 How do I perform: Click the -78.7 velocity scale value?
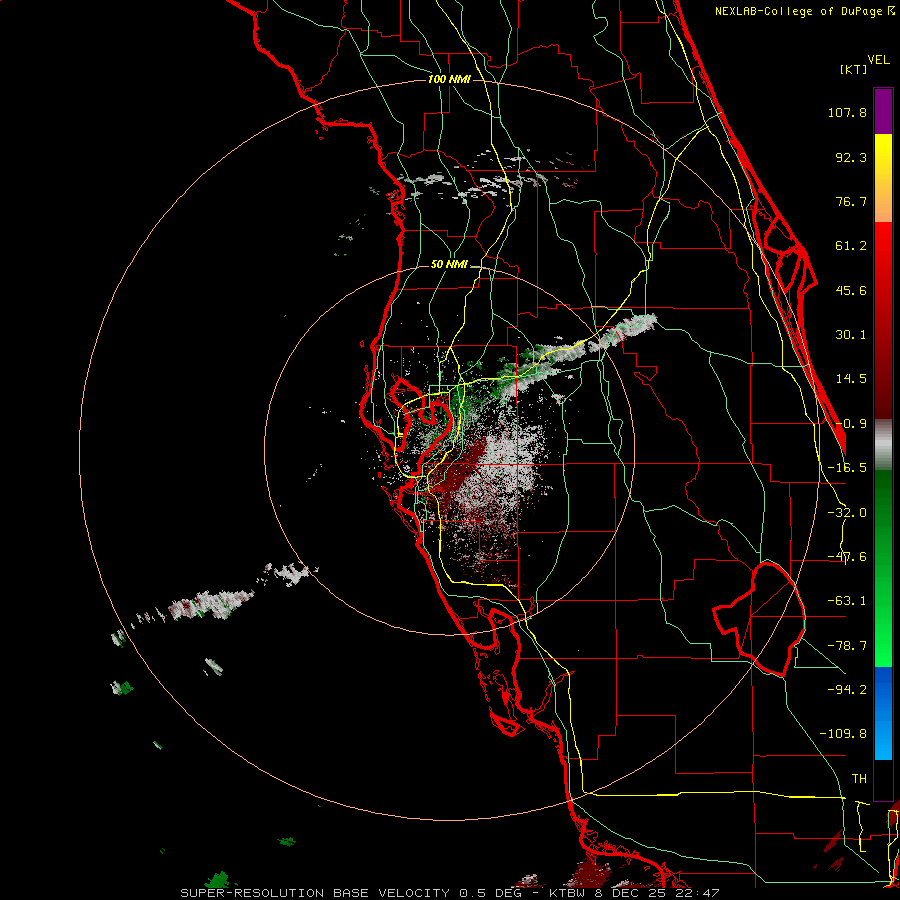click(847, 646)
